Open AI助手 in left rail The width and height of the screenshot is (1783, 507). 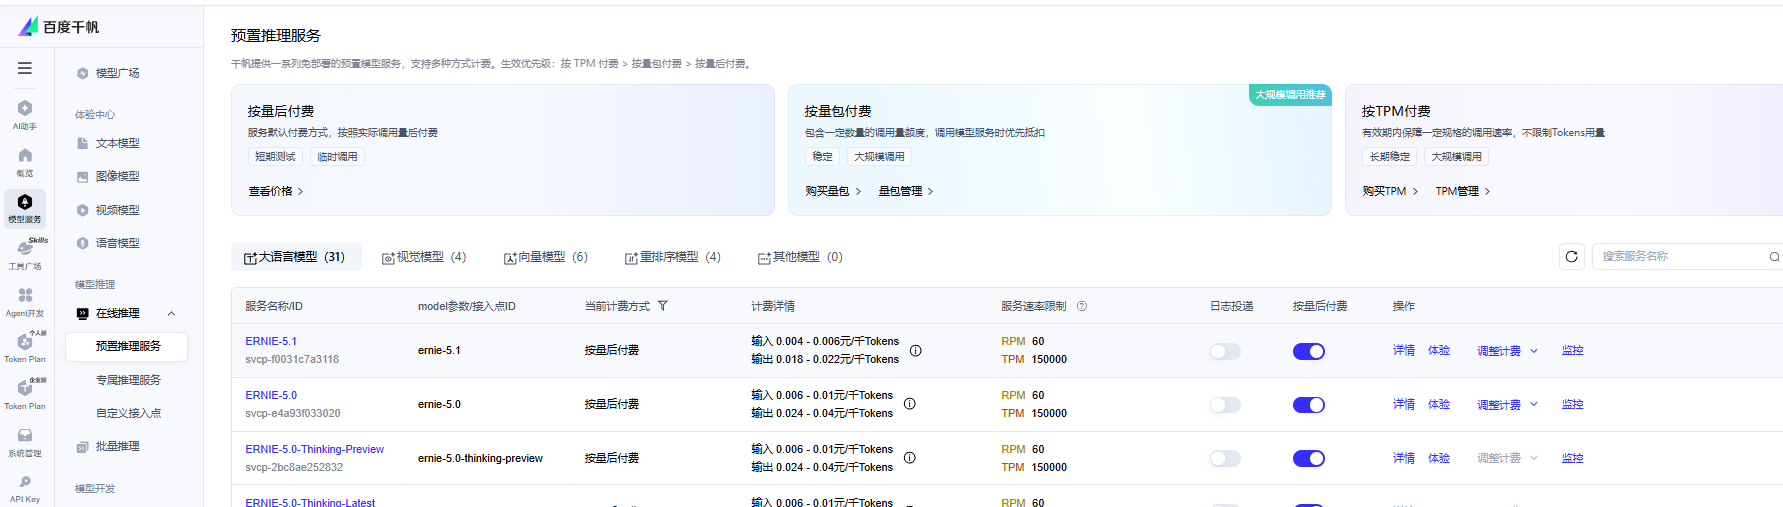click(25, 114)
